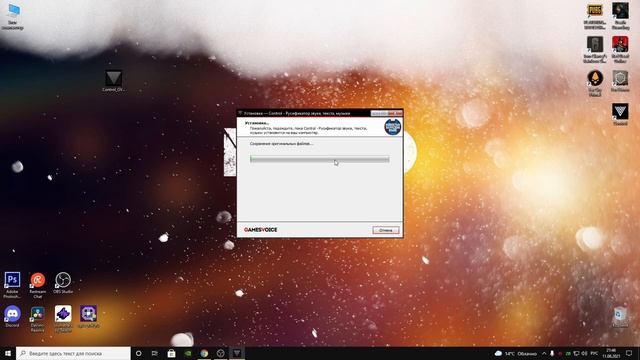Open the dark portrait game shortcut, top right
640x360 pixels.
coord(620,16)
